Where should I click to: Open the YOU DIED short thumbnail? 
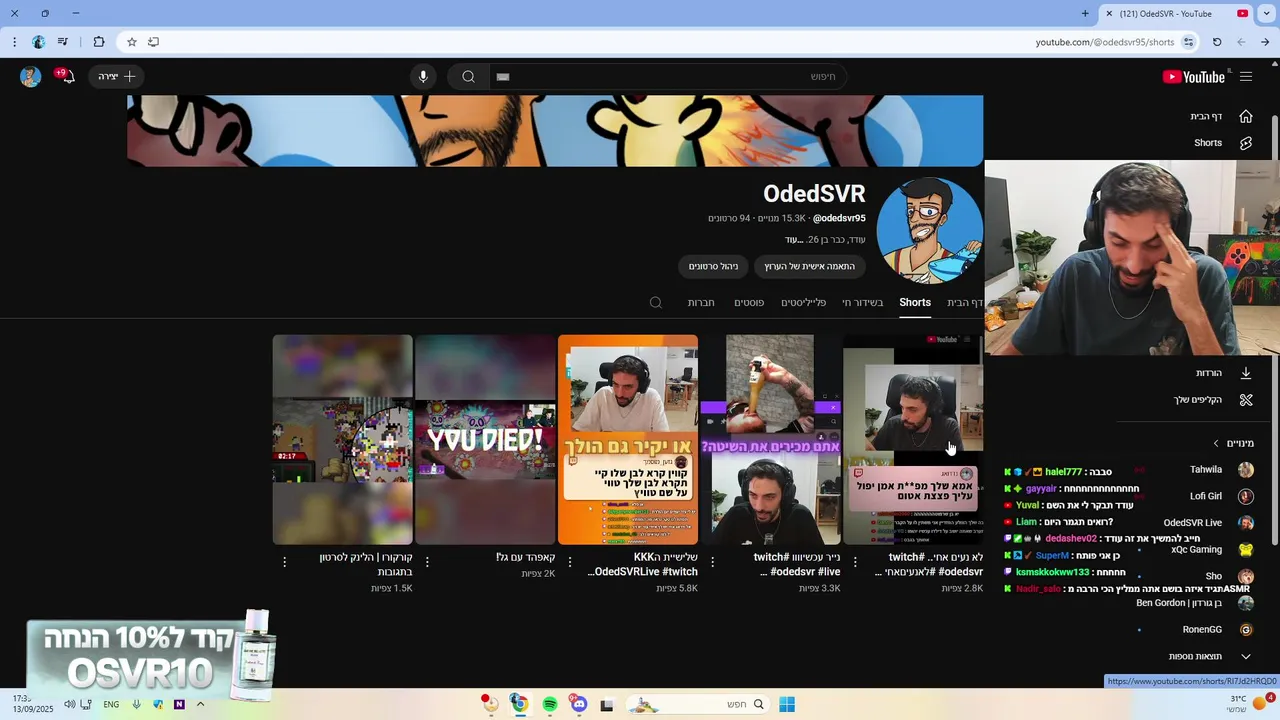485,440
